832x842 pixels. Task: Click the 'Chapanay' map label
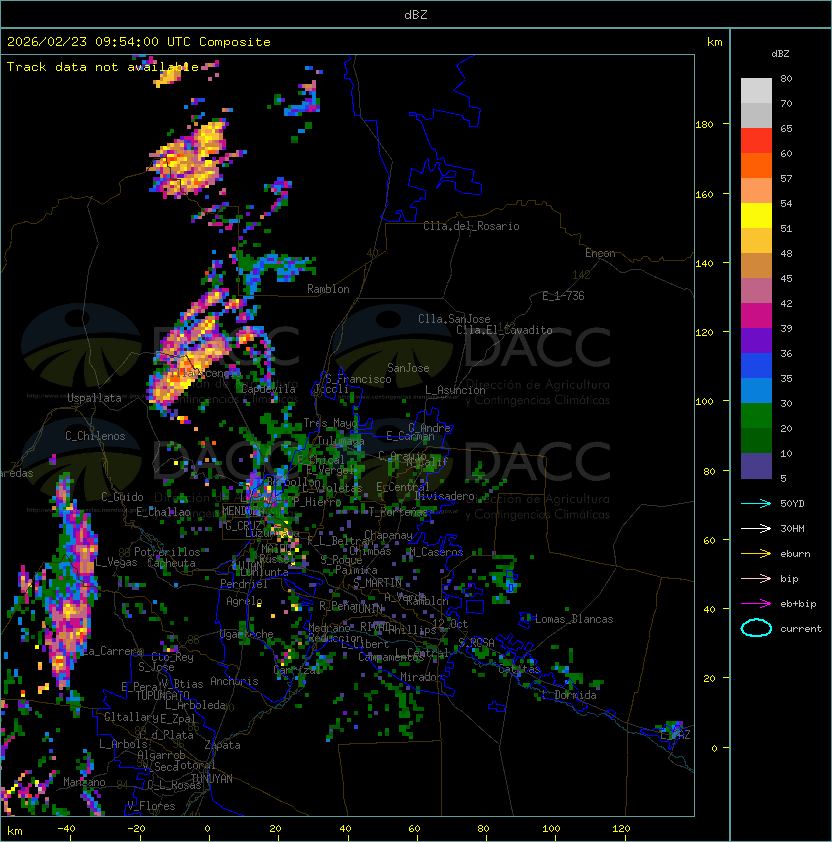[x=388, y=535]
